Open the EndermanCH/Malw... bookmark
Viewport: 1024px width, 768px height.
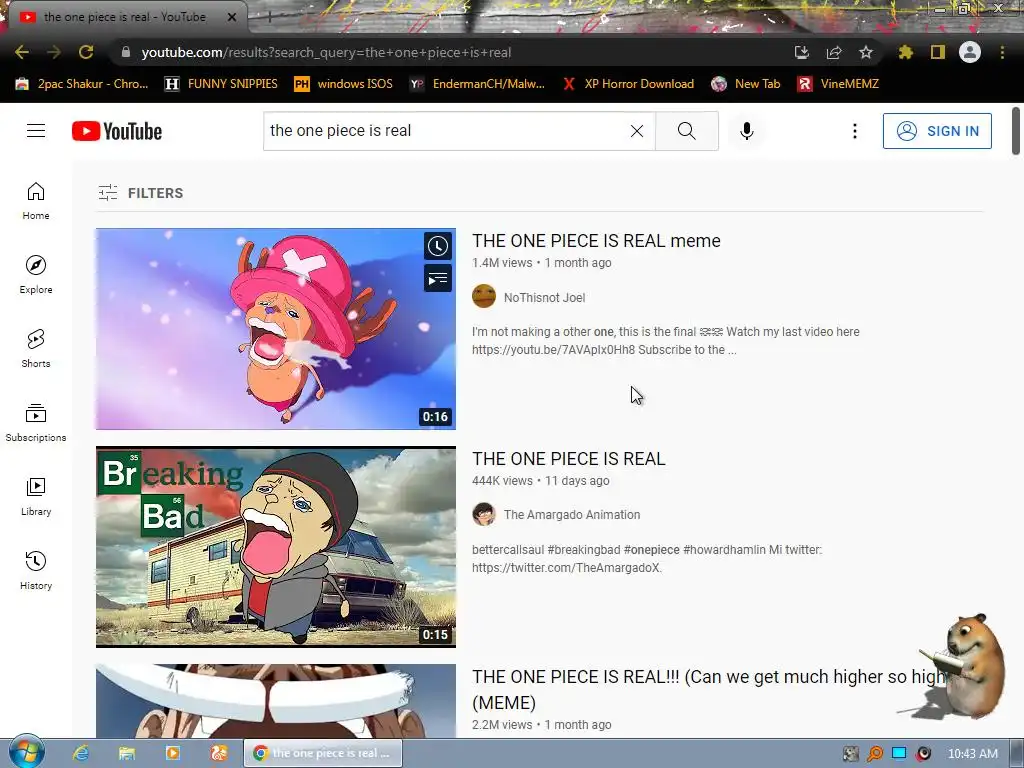tap(477, 84)
